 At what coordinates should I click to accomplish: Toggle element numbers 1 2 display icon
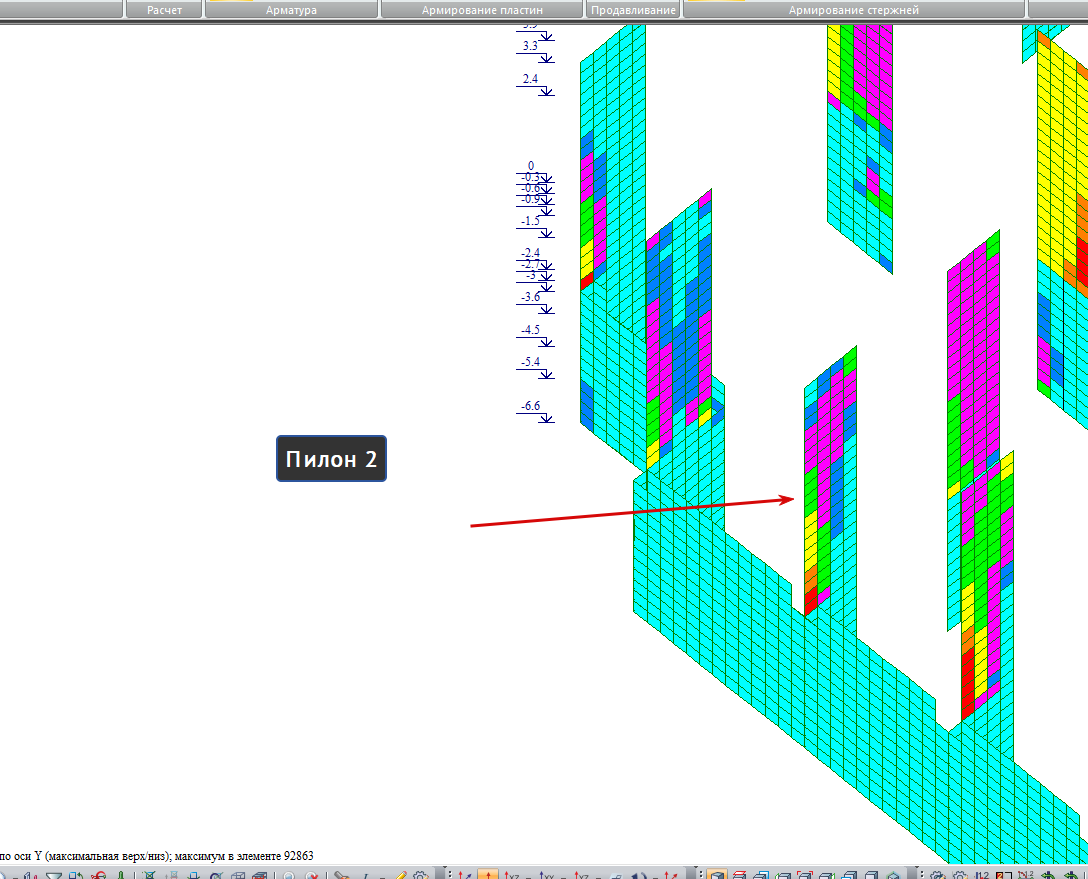point(982,874)
